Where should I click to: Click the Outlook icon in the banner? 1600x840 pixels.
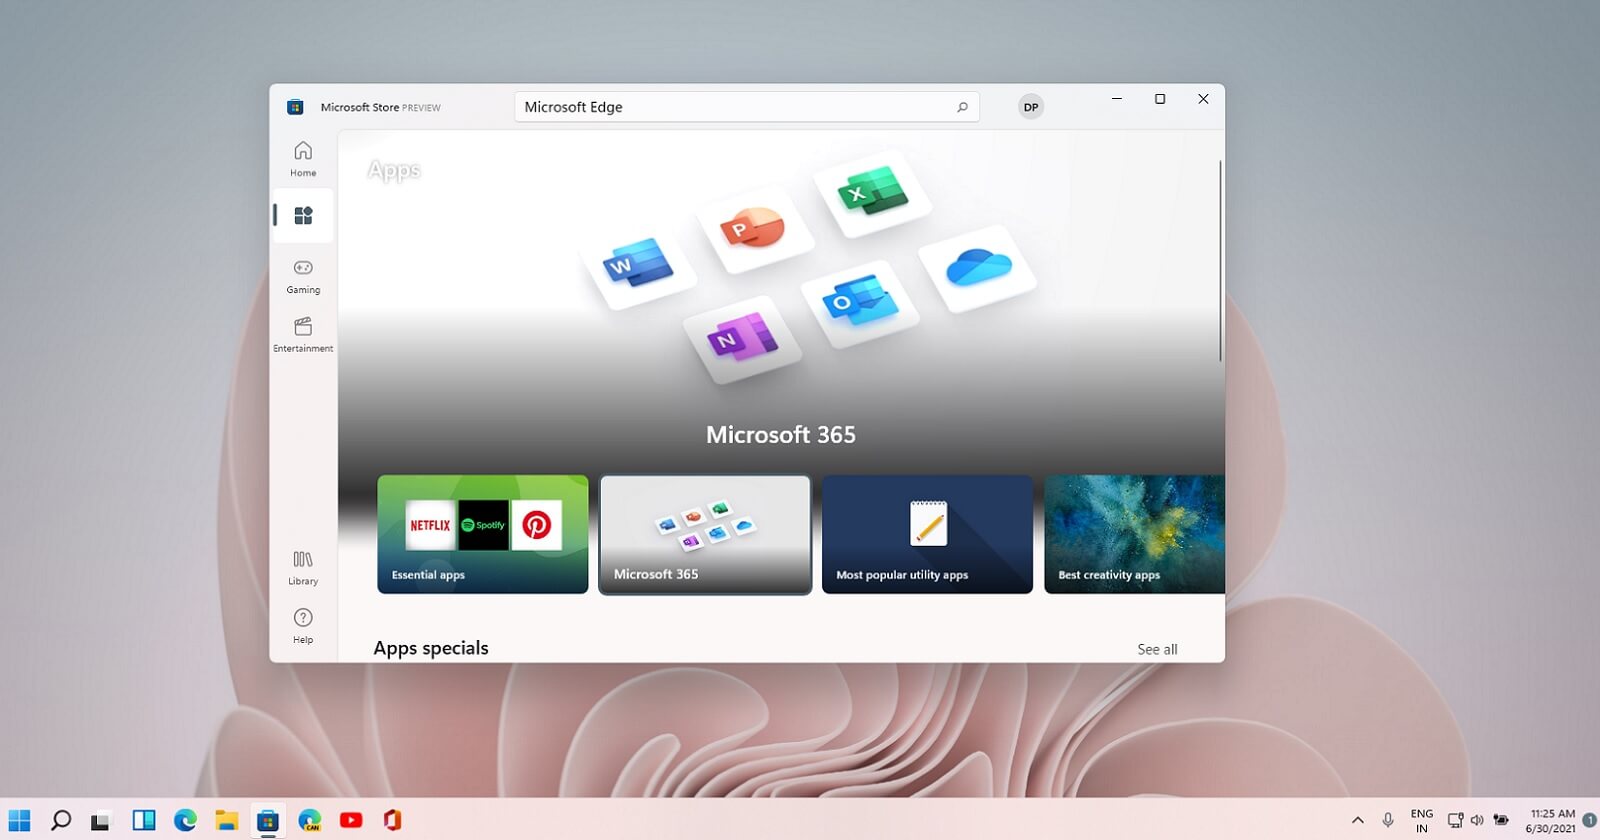pyautogui.click(x=860, y=302)
